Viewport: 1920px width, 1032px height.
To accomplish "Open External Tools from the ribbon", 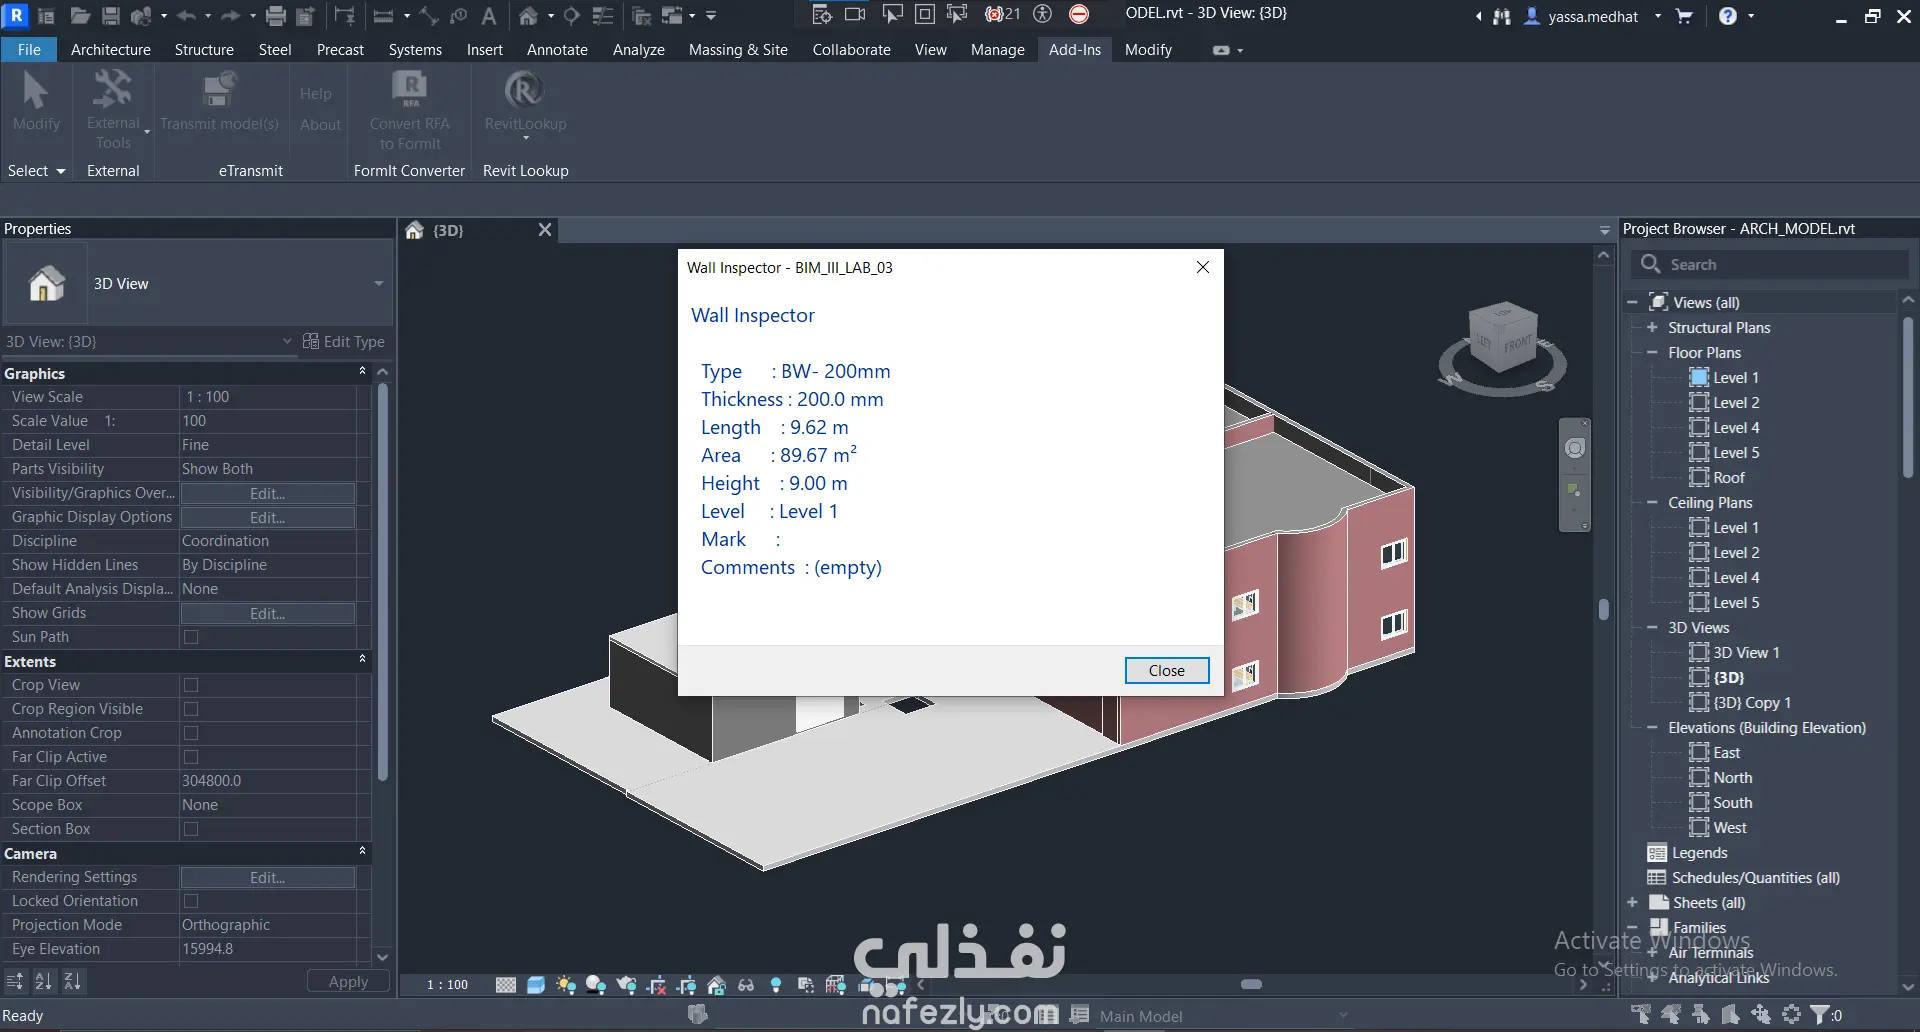I will pos(114,110).
